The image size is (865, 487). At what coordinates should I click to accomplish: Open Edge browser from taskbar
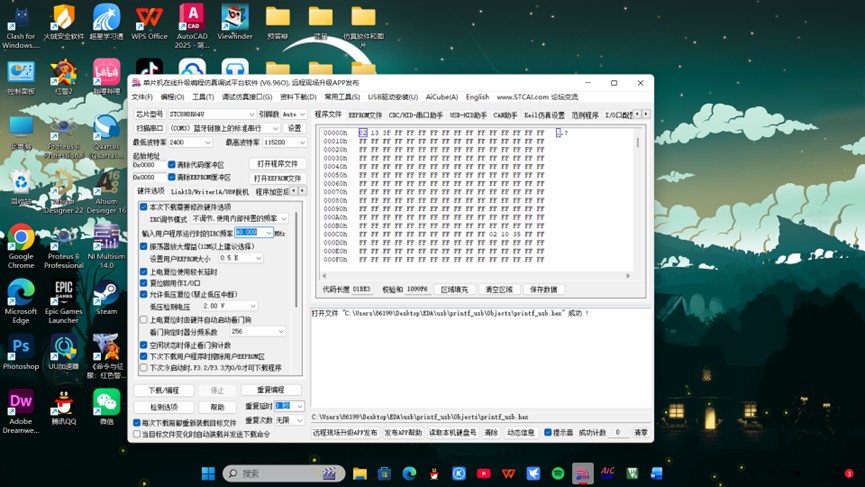point(409,473)
